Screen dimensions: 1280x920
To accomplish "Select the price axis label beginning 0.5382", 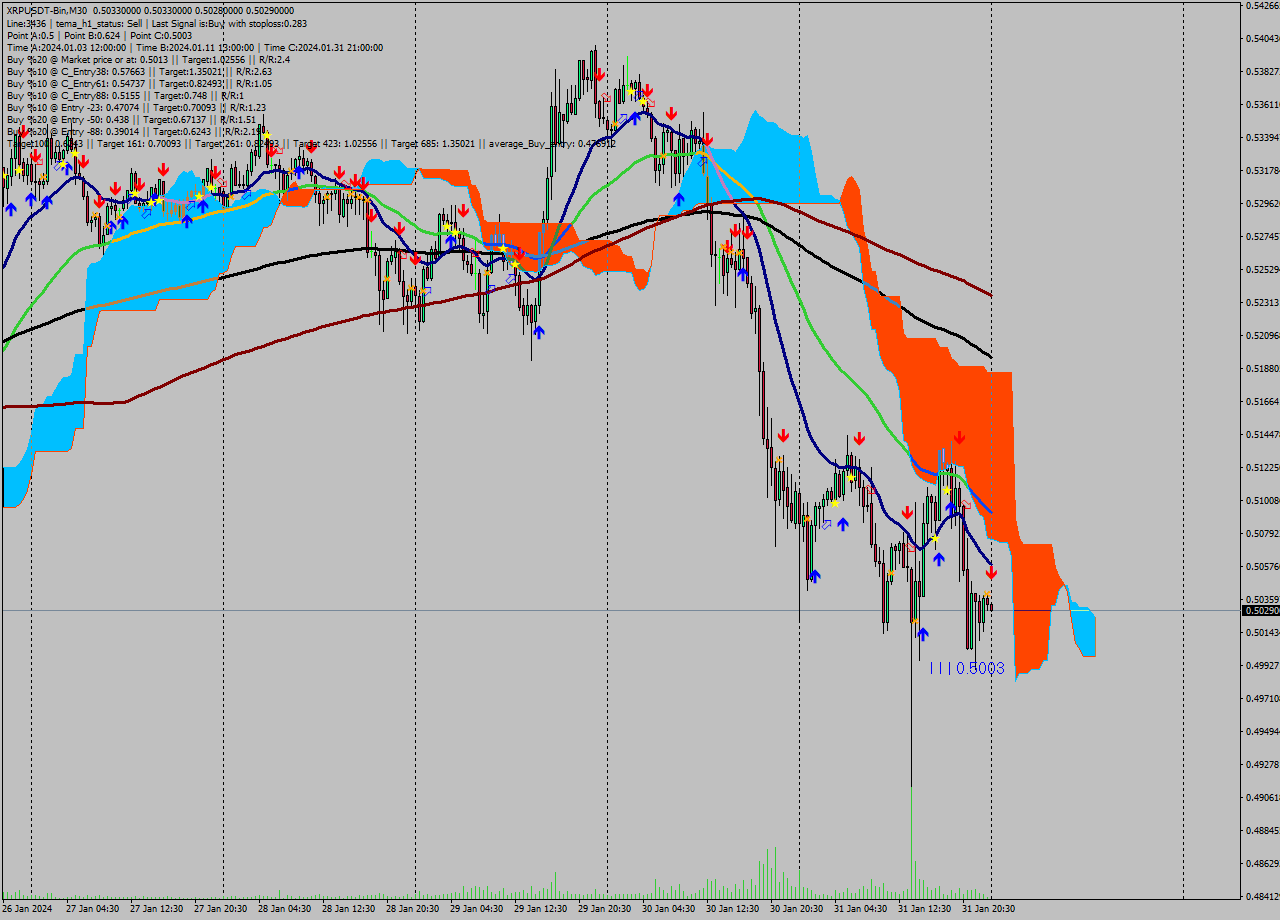I will point(1263,71).
